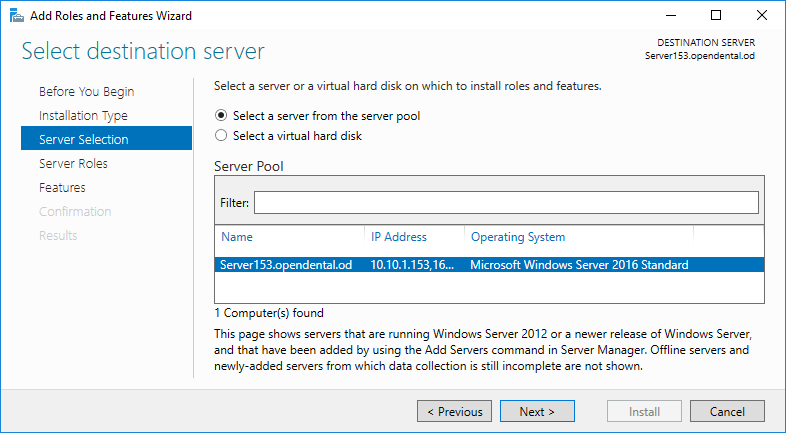Sort servers by the Name column
The image size is (786, 434).
[290, 237]
